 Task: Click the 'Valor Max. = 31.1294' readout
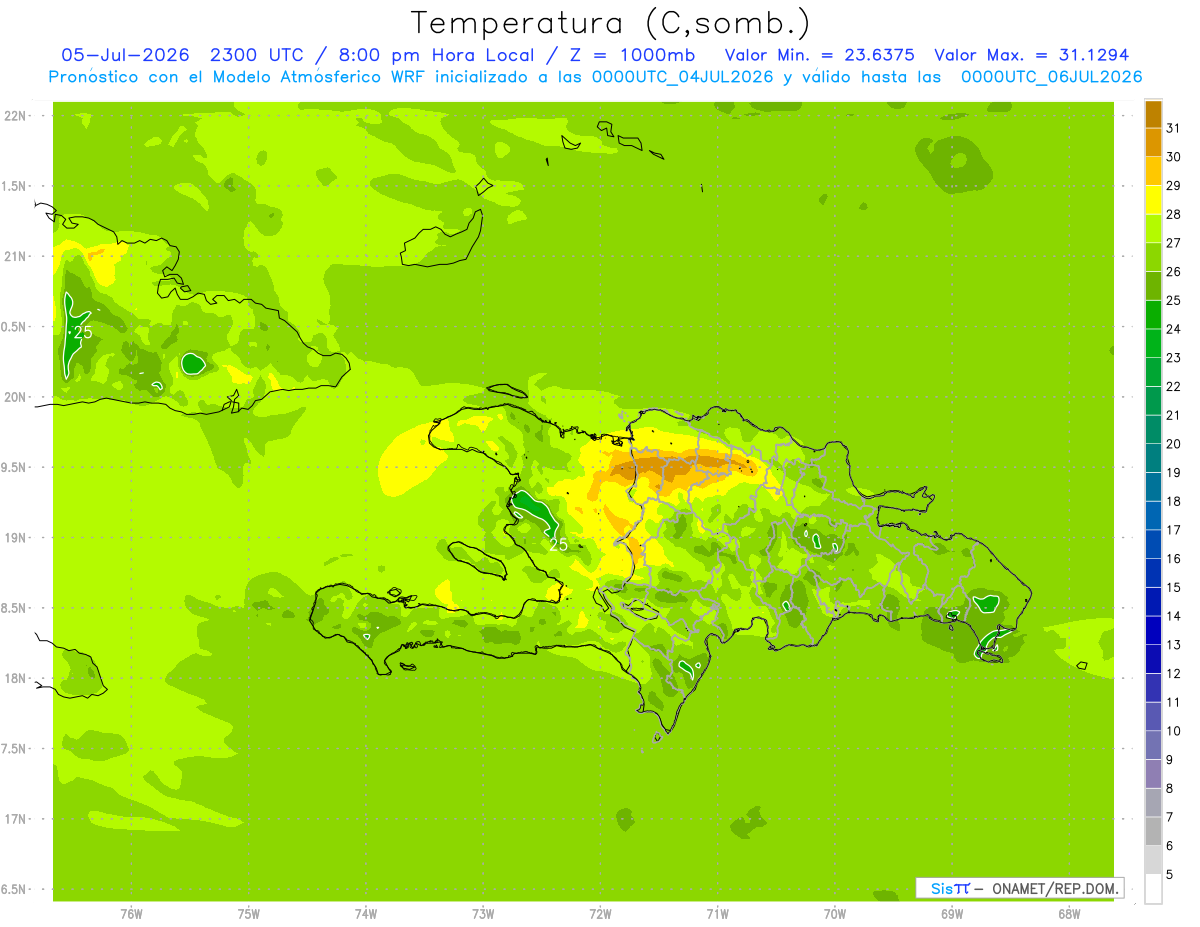click(1032, 55)
